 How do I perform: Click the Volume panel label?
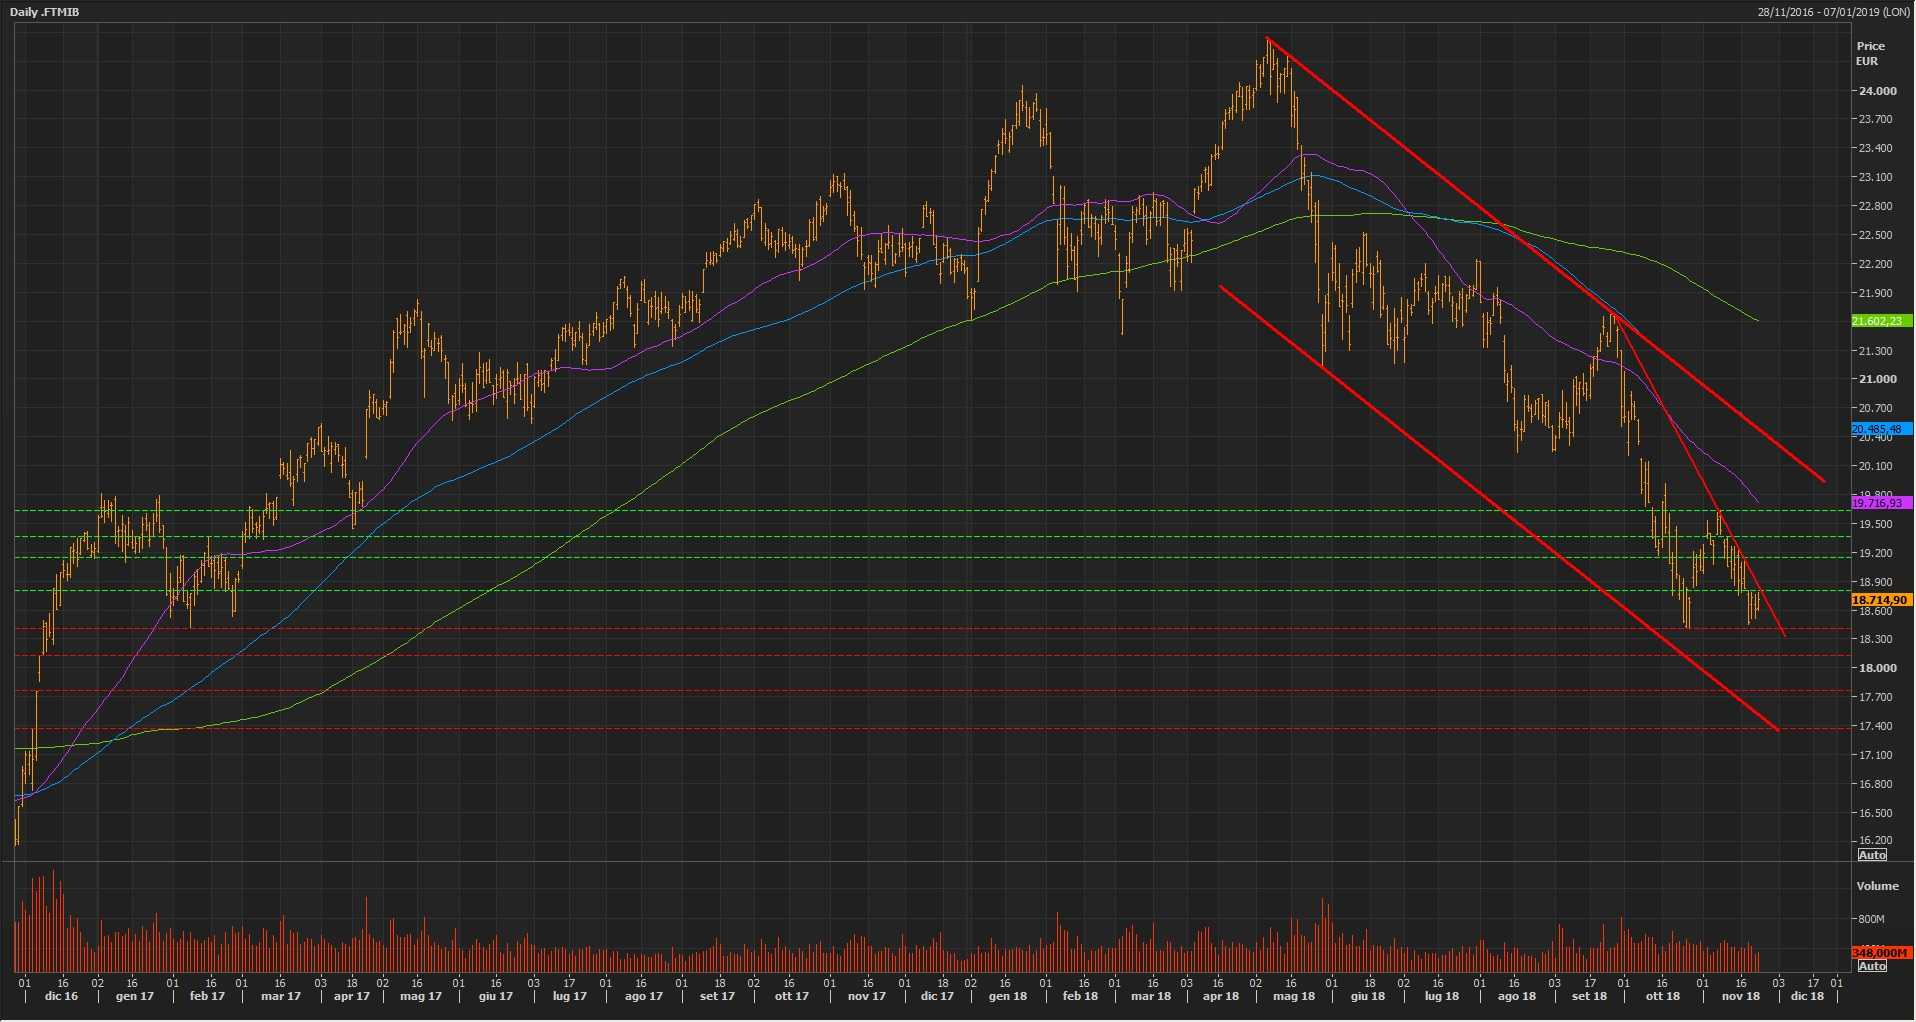[x=1877, y=886]
